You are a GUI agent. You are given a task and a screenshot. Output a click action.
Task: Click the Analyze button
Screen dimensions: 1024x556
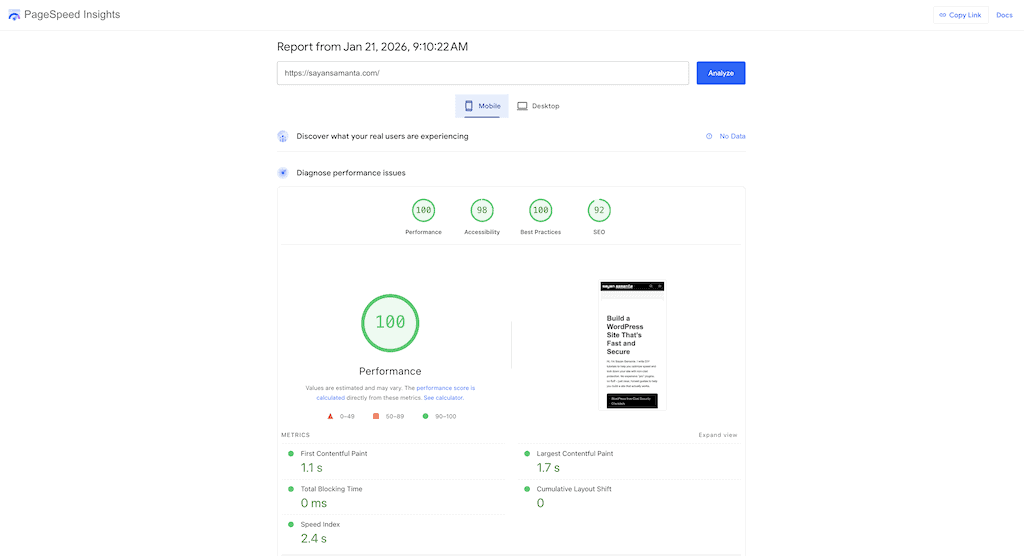point(720,73)
